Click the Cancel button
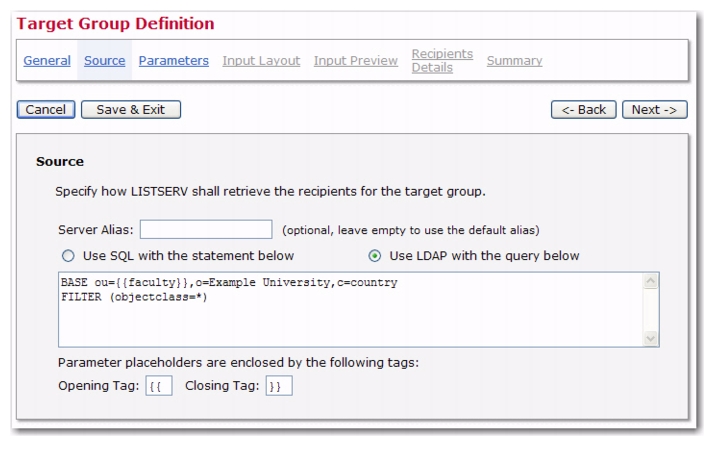This screenshot has width=714, height=452. (46, 110)
